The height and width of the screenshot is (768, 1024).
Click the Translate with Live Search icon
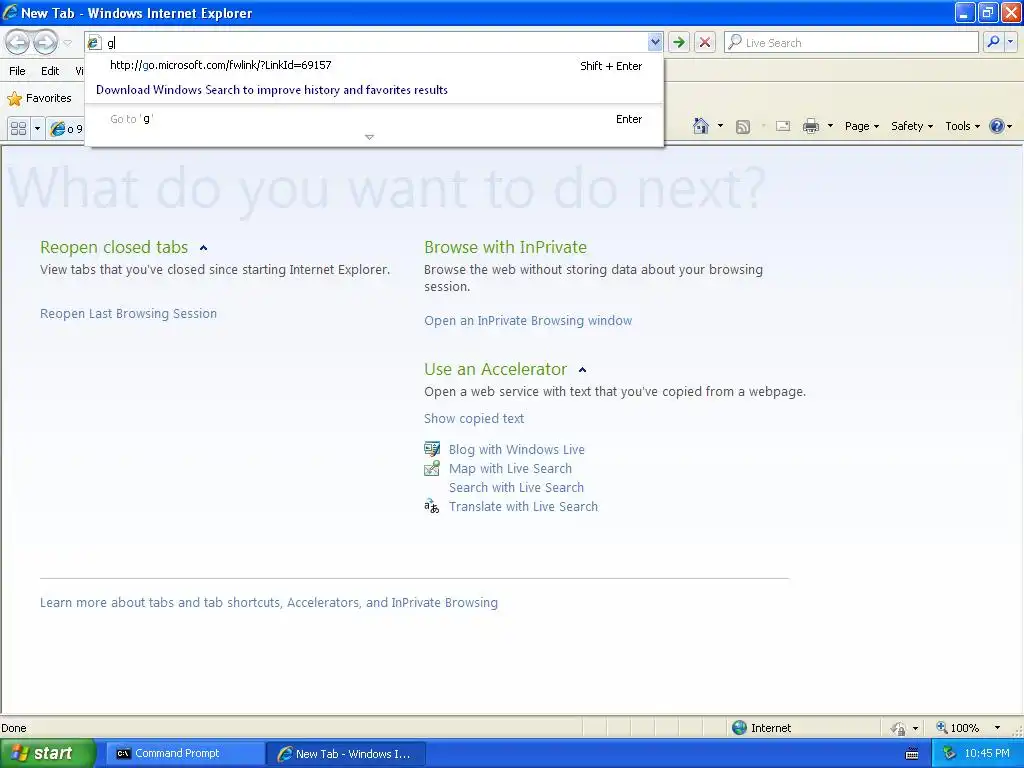432,506
